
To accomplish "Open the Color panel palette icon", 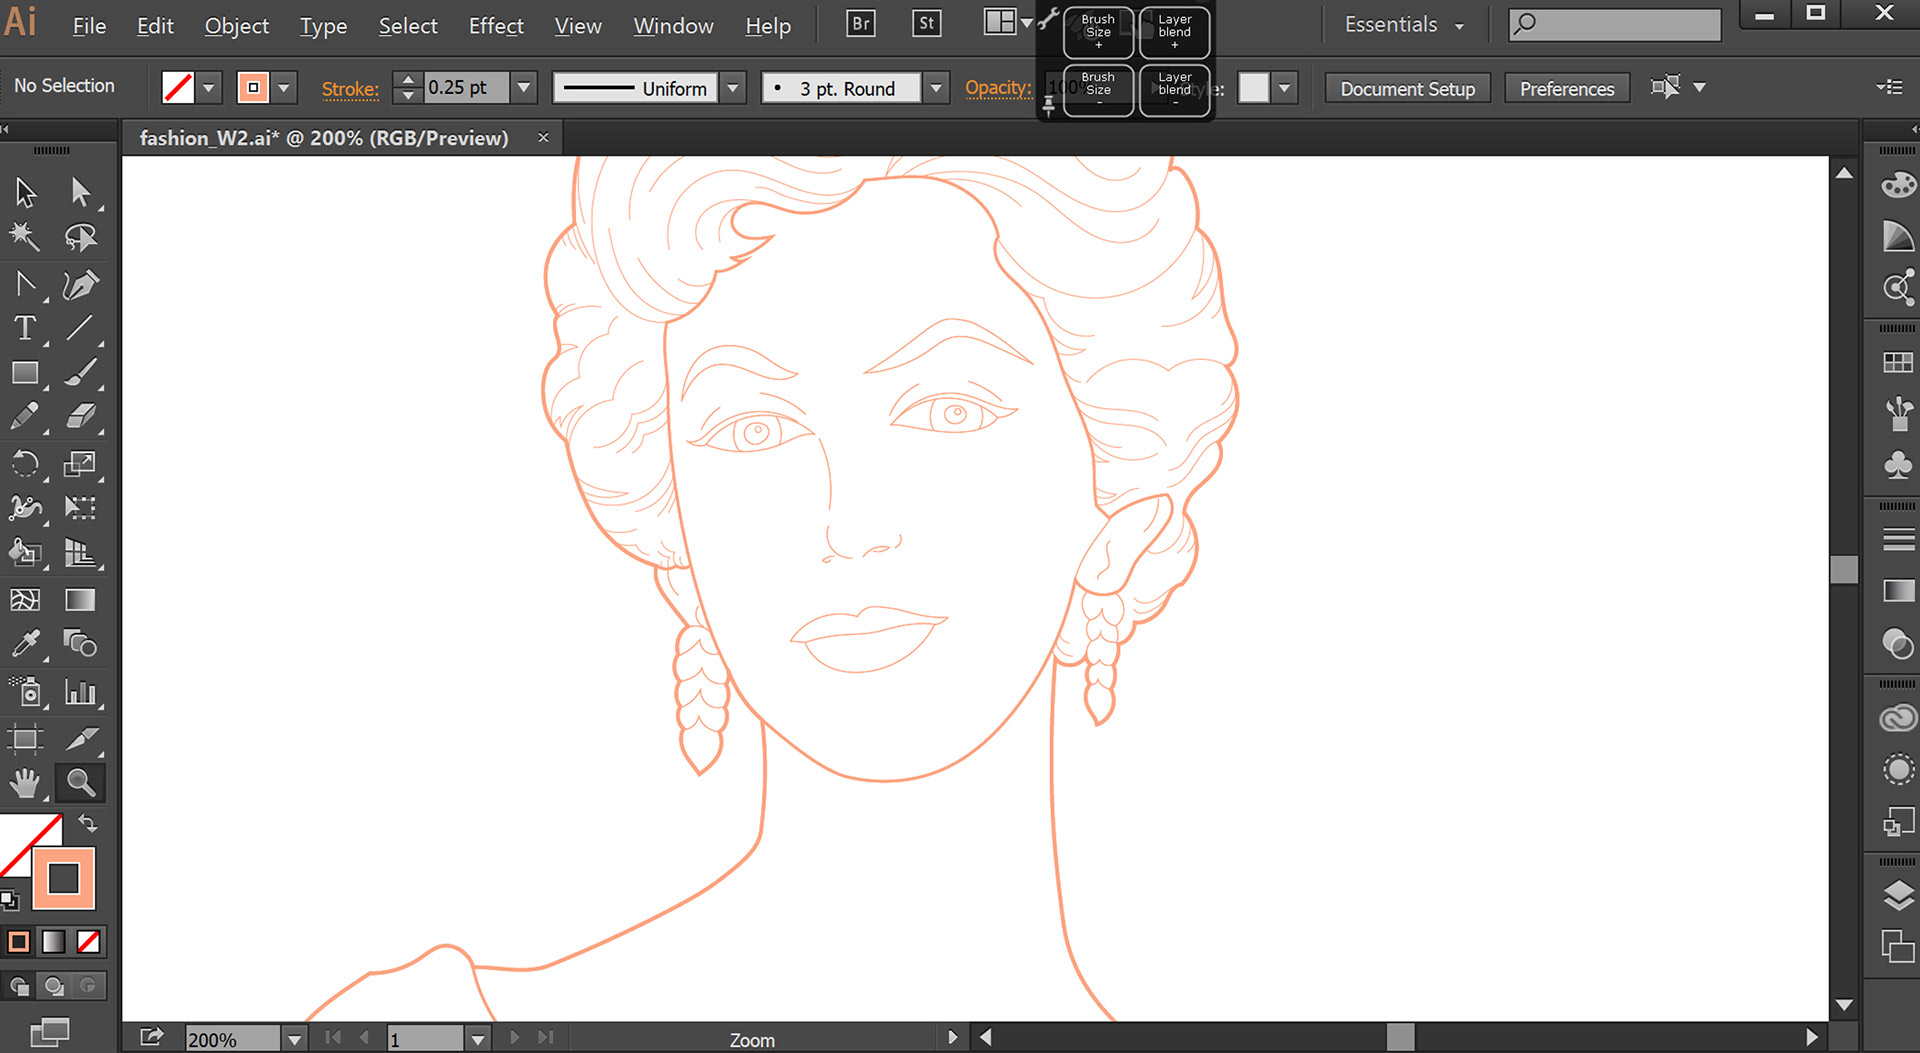I will pyautogui.click(x=1898, y=185).
